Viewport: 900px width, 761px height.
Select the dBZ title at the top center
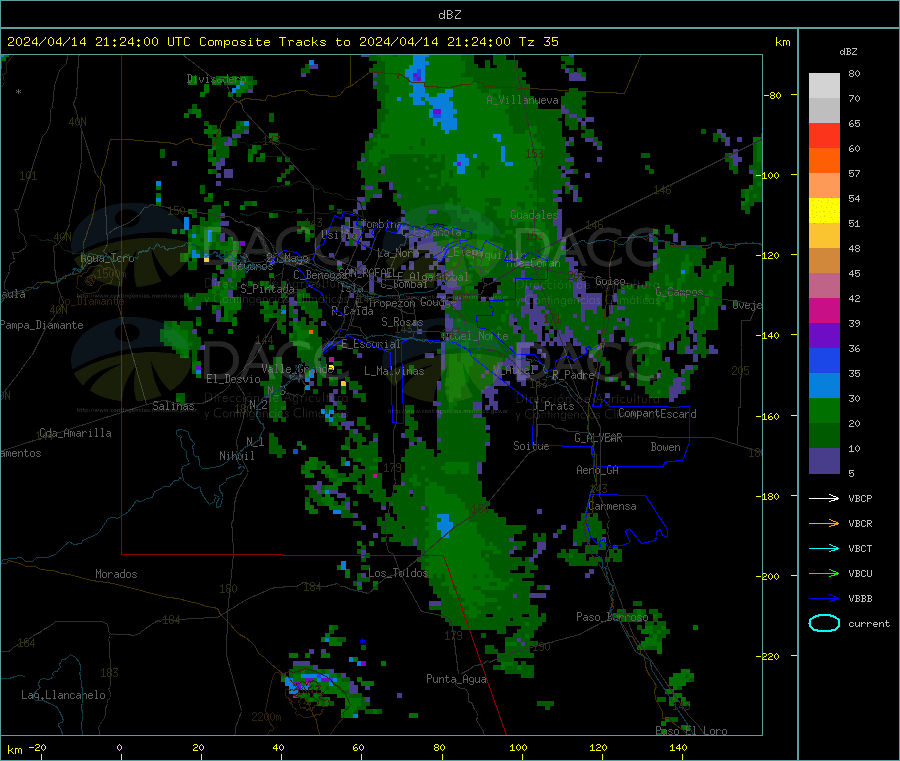449,15
